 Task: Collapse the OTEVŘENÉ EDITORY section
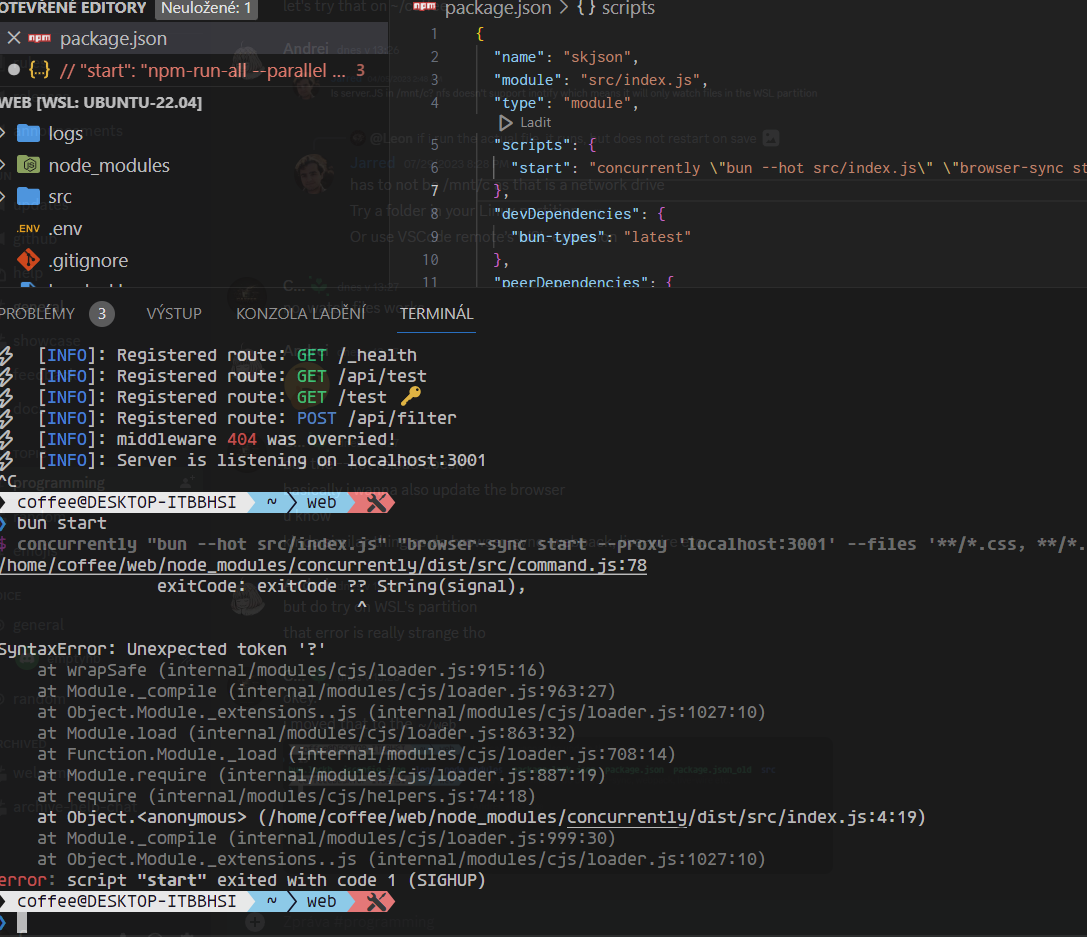coord(72,7)
